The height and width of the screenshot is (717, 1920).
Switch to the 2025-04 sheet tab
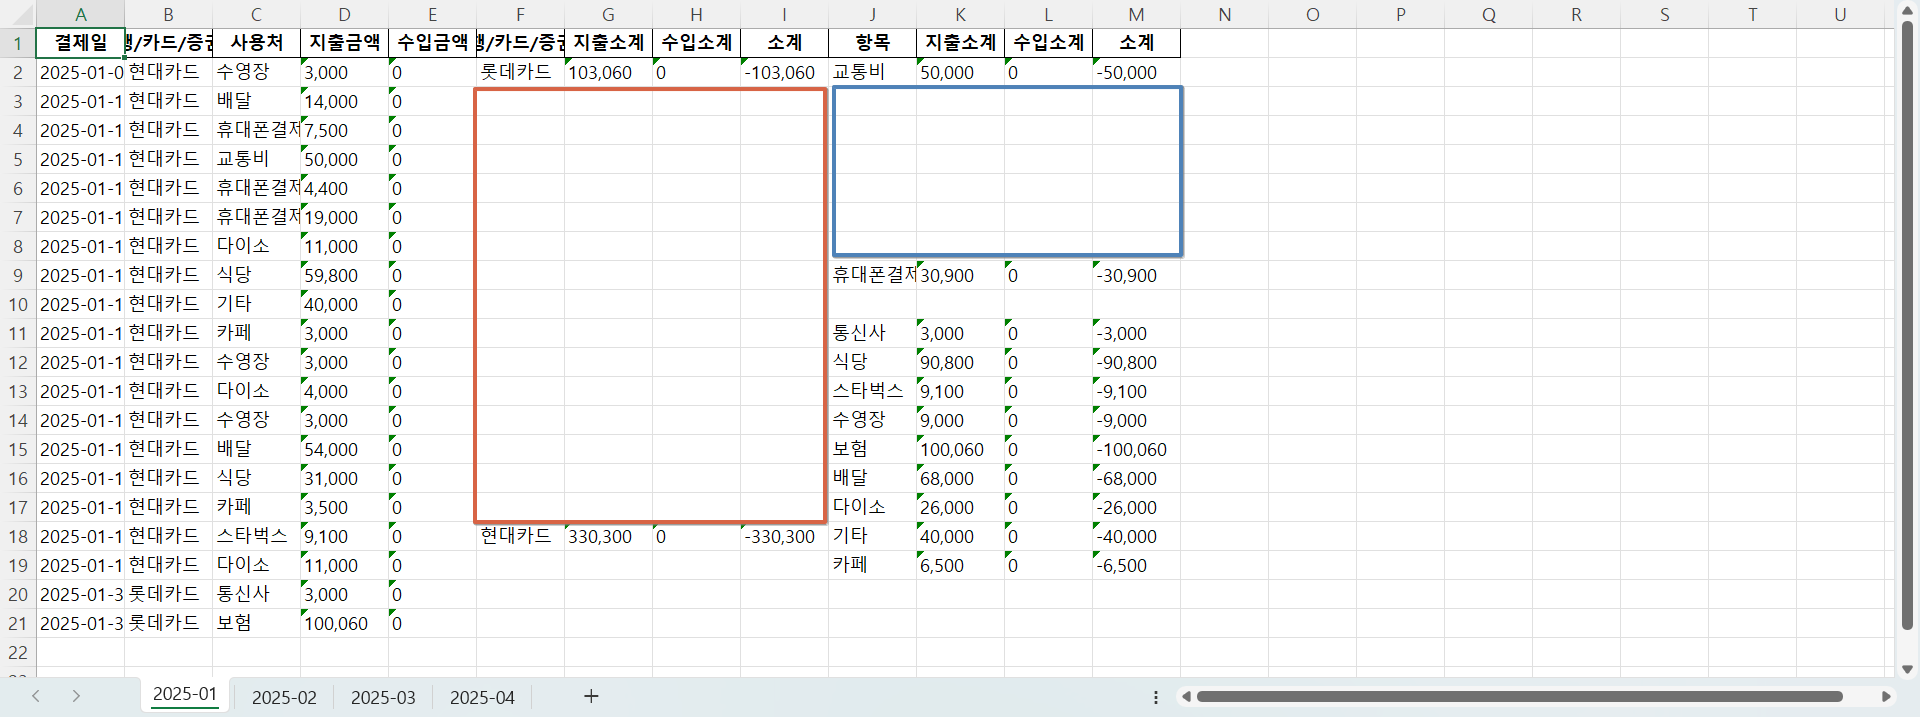point(482,697)
